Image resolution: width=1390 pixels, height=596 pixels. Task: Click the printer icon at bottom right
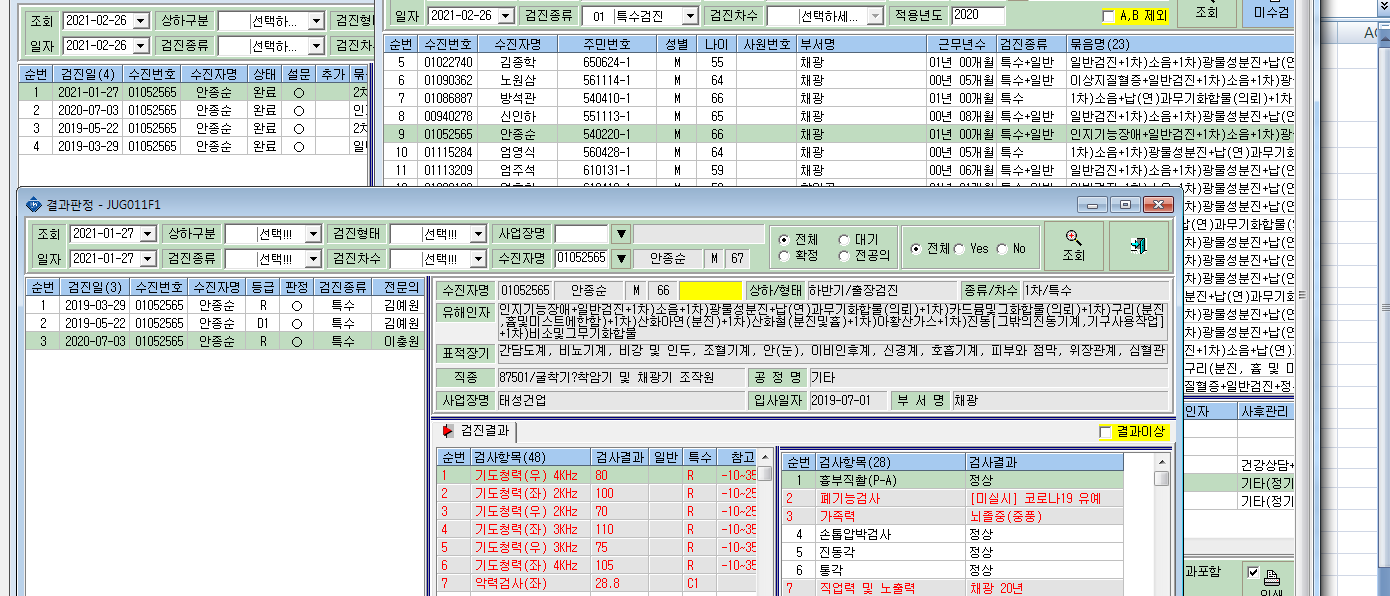point(1273,576)
